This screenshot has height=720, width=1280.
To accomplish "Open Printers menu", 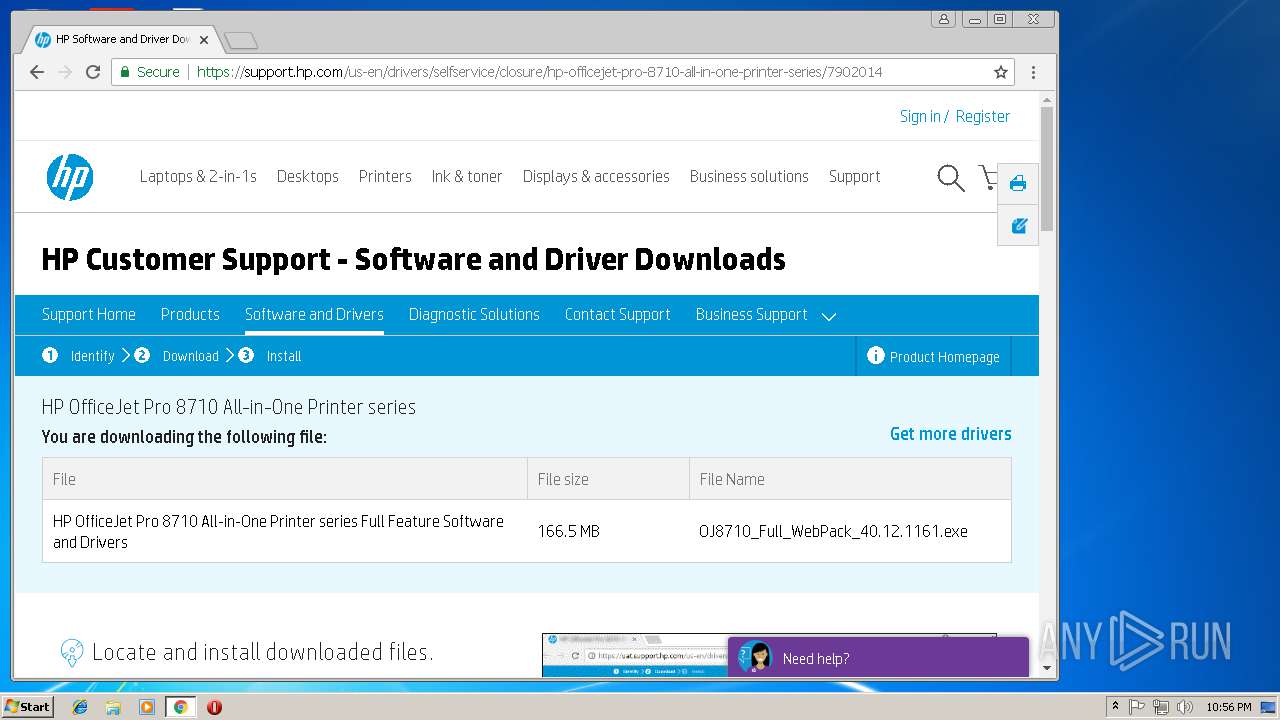I will [x=385, y=177].
